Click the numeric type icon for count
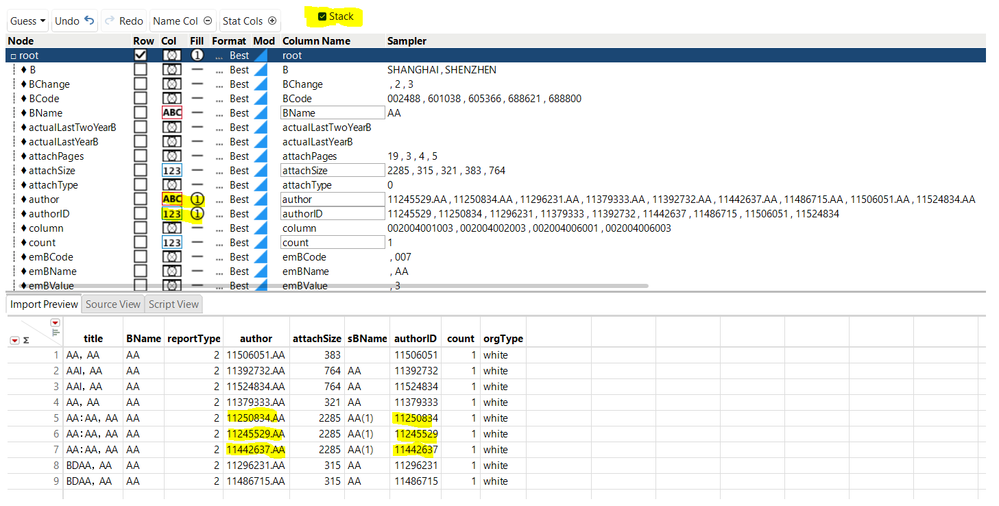The width and height of the screenshot is (999, 506). (171, 243)
